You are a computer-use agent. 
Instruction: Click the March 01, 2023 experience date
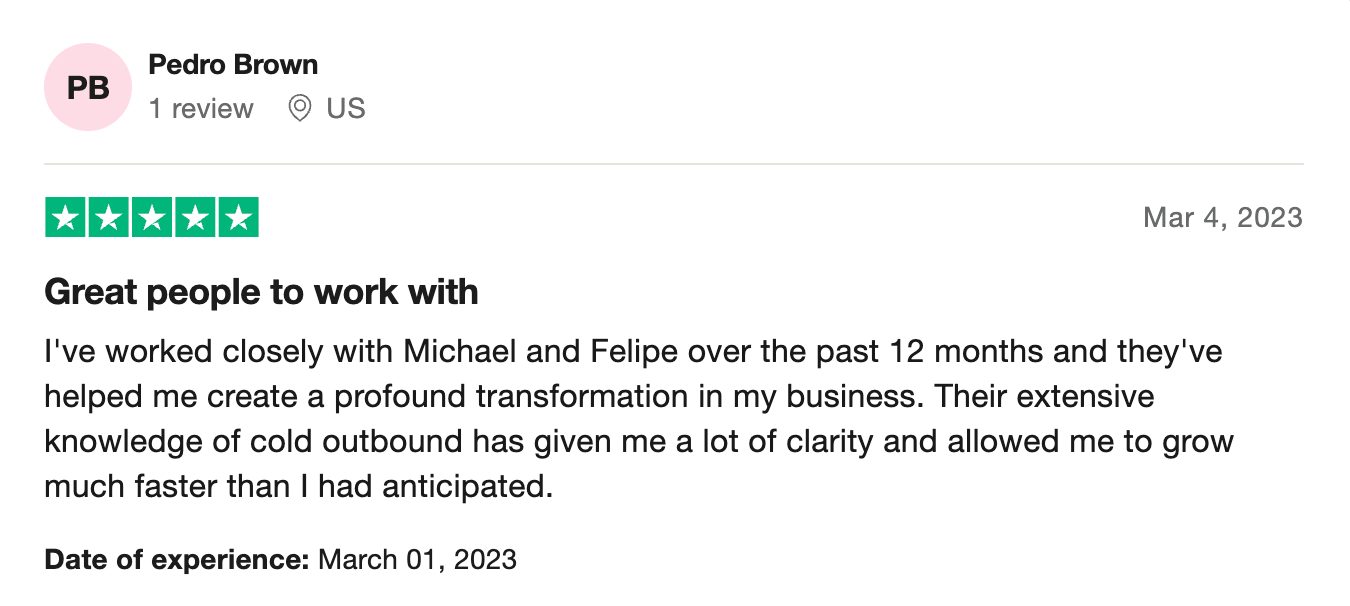coord(417,558)
